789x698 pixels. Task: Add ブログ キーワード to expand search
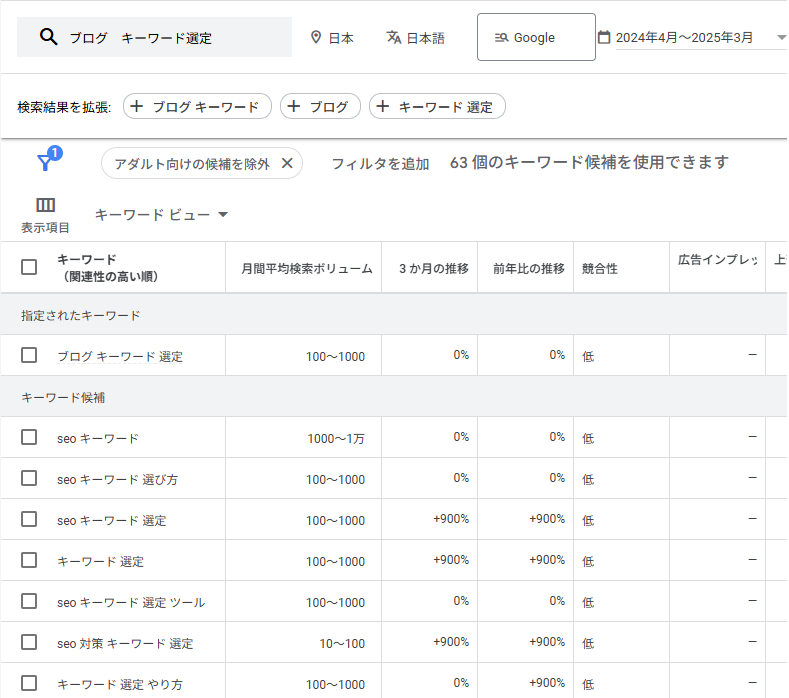click(197, 106)
